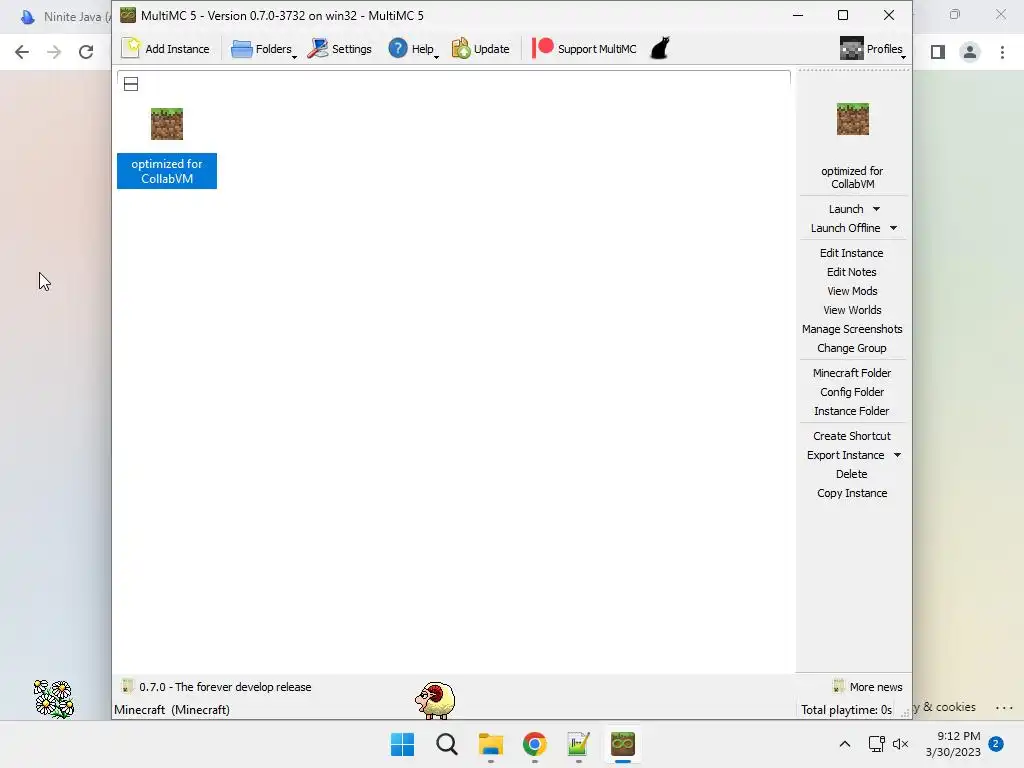This screenshot has width=1024, height=768.
Task: Click the Minecraft (Minecraft) status text
Action: point(172,709)
